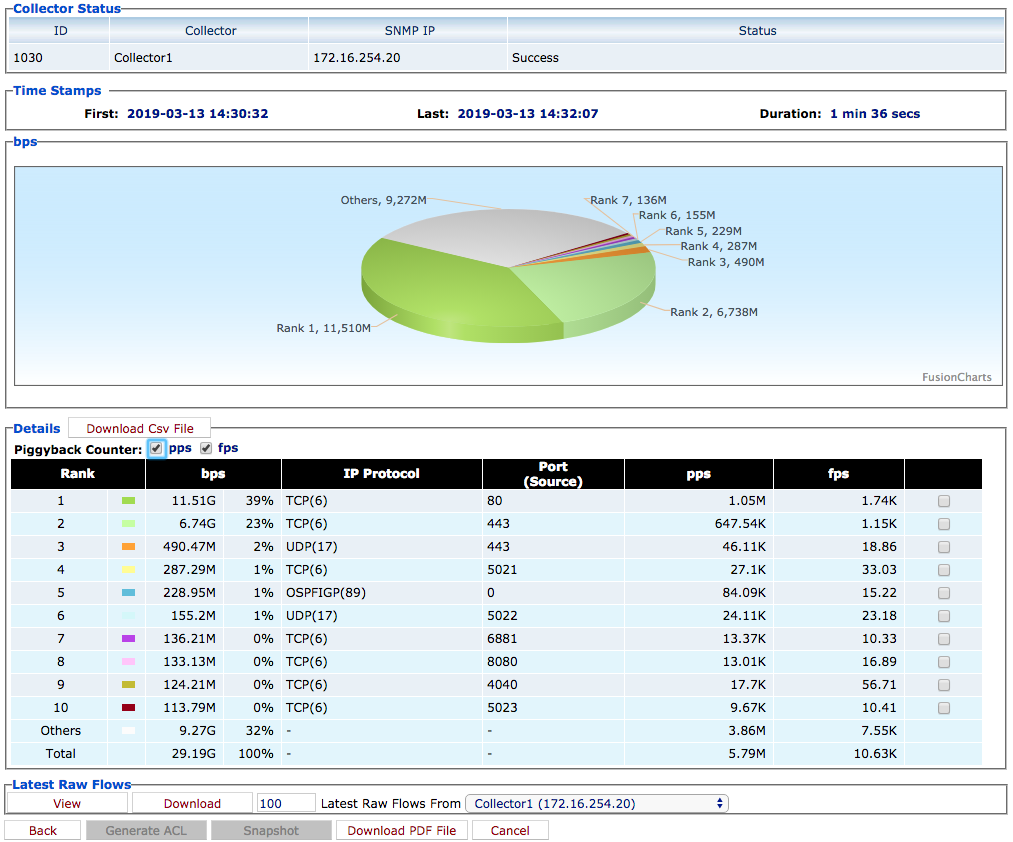Open Latest Raw Flows collector dropdown
This screenshot has width=1013, height=842.
596,803
